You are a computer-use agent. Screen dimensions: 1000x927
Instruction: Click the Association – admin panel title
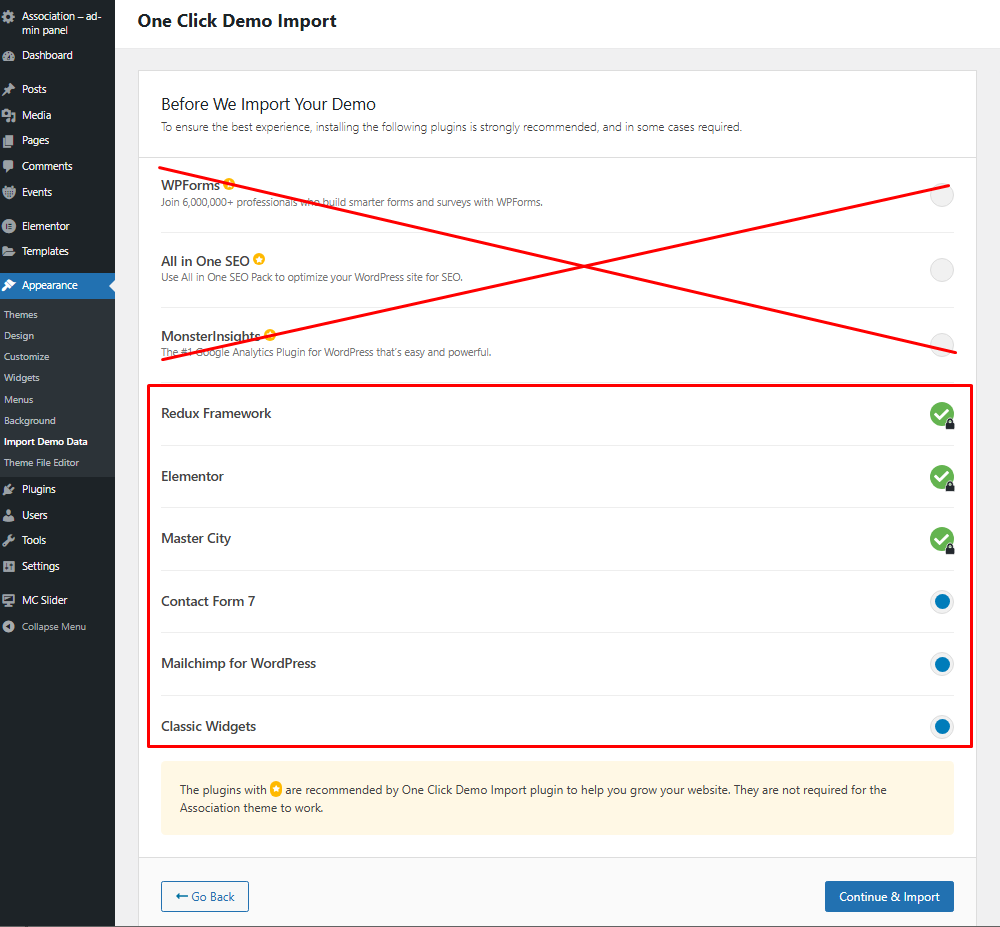coord(62,23)
